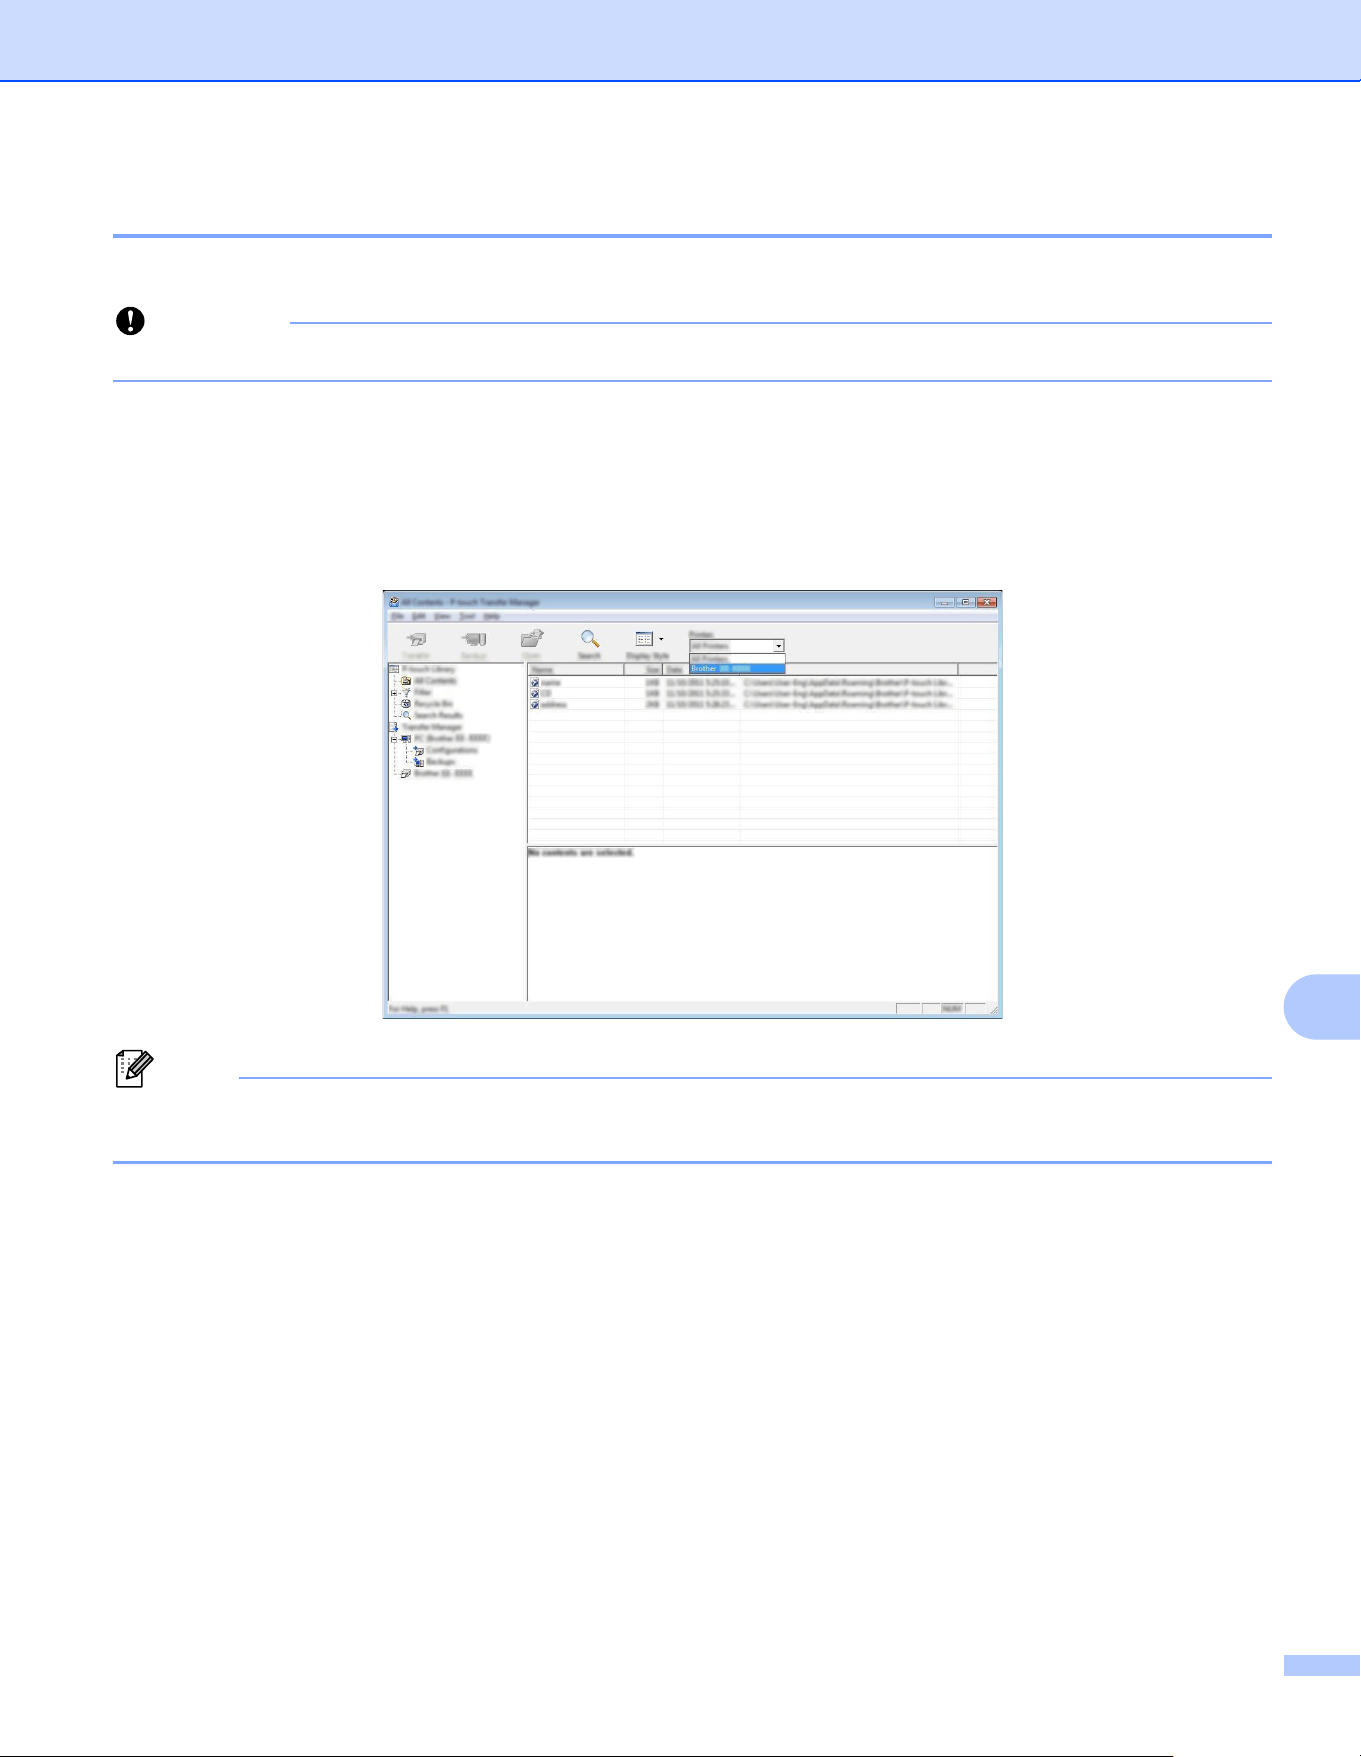Sort by the Size column header
Viewport: 1361px width, 1757px height.
coord(644,670)
